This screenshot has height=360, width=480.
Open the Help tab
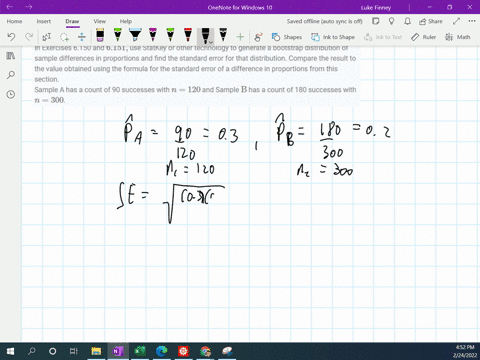point(126,21)
